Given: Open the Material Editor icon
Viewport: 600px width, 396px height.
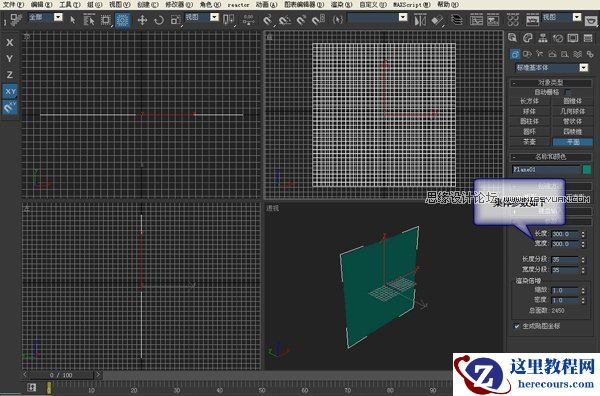Looking at the screenshot, I should tap(513, 20).
